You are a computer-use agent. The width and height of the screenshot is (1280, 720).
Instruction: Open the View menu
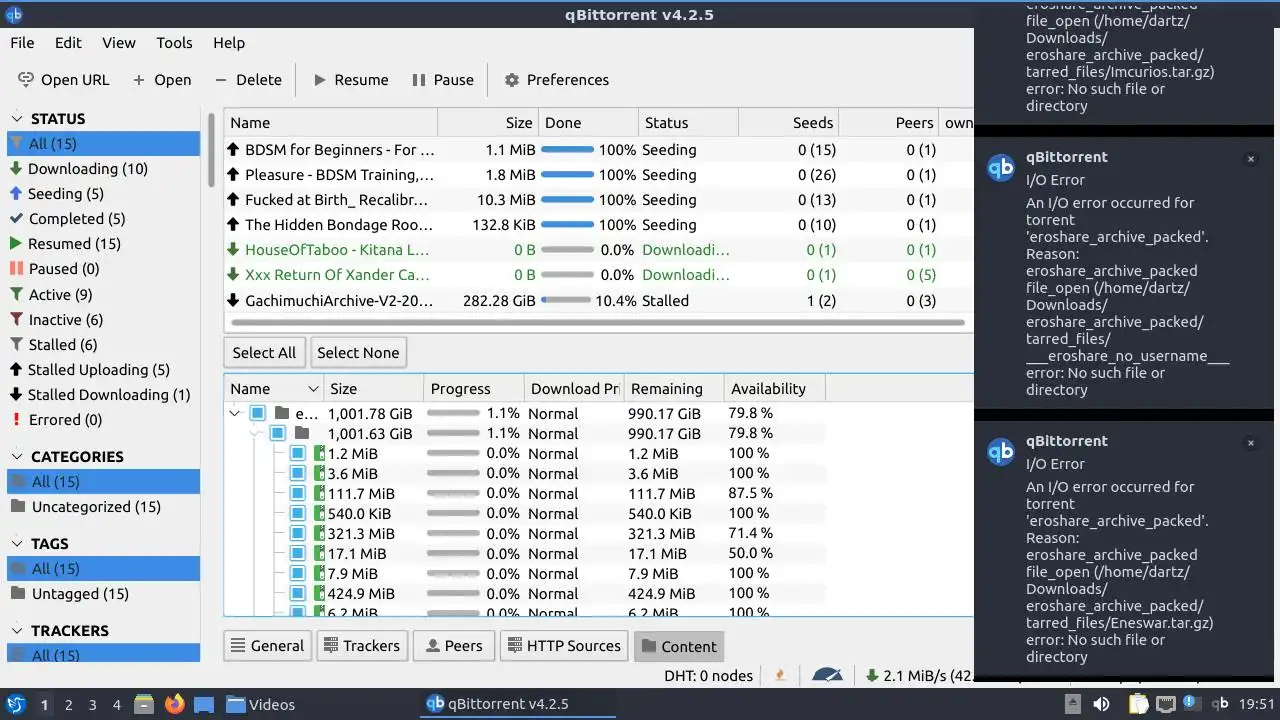[x=119, y=43]
